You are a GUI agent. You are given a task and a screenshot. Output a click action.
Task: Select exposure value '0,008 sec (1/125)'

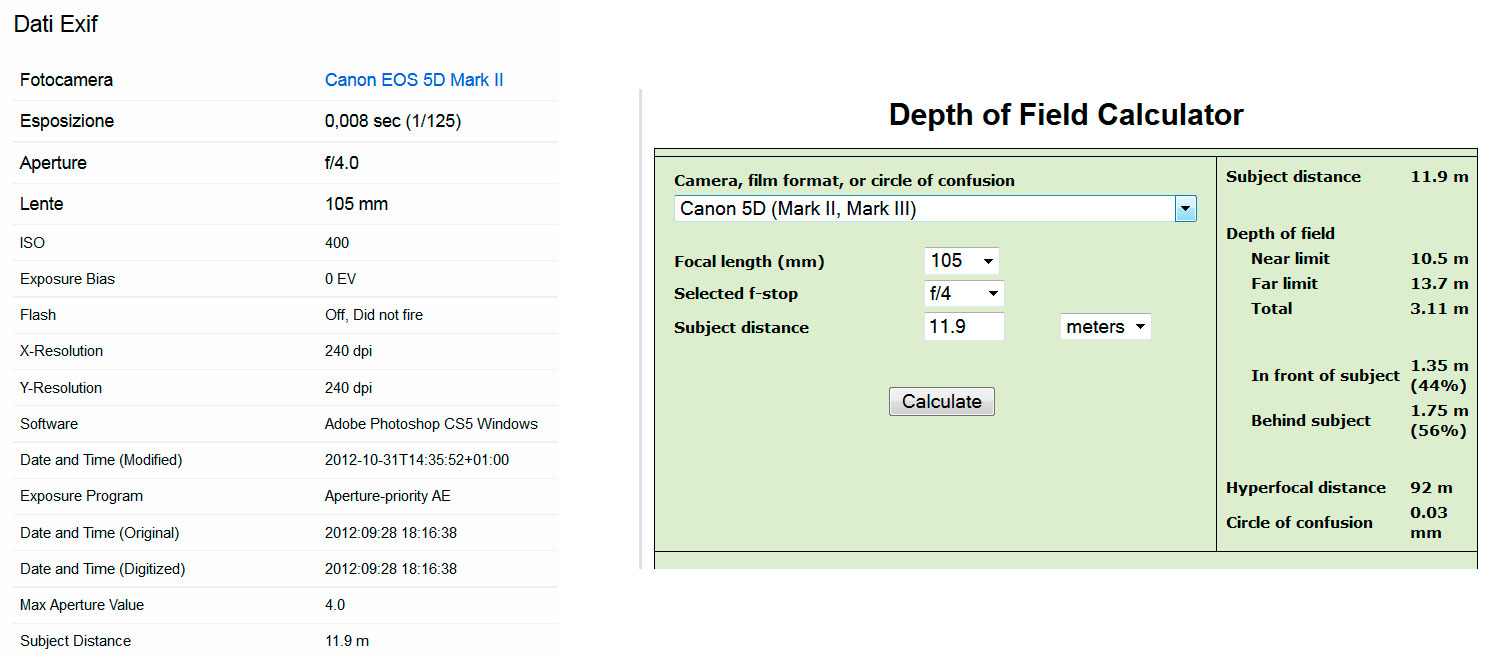[x=393, y=121]
